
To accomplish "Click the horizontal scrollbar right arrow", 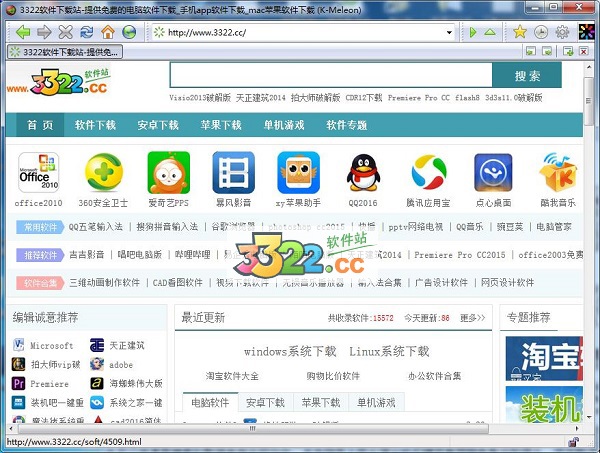I will pos(577,429).
